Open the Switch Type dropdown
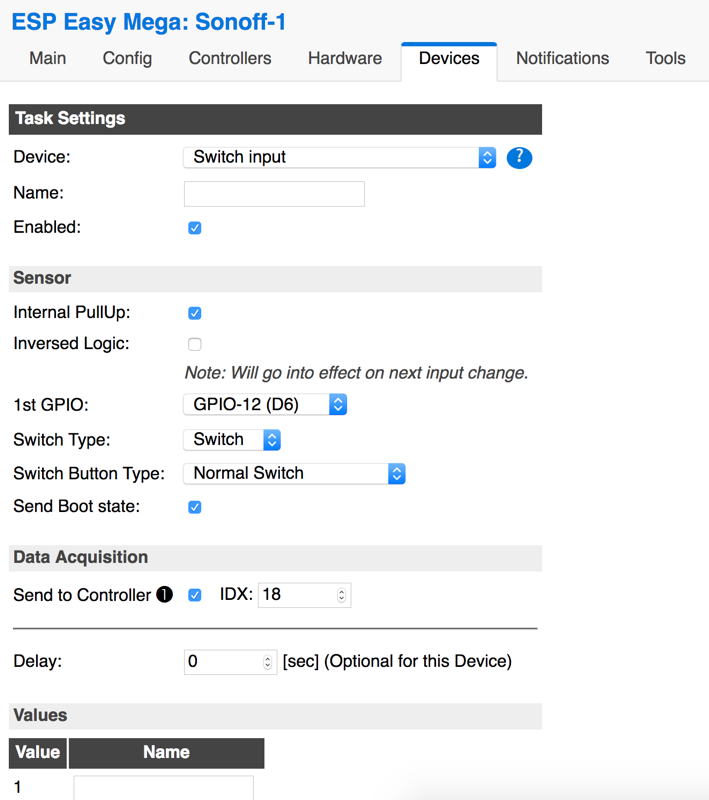Viewport: 709px width, 800px height. [232, 439]
